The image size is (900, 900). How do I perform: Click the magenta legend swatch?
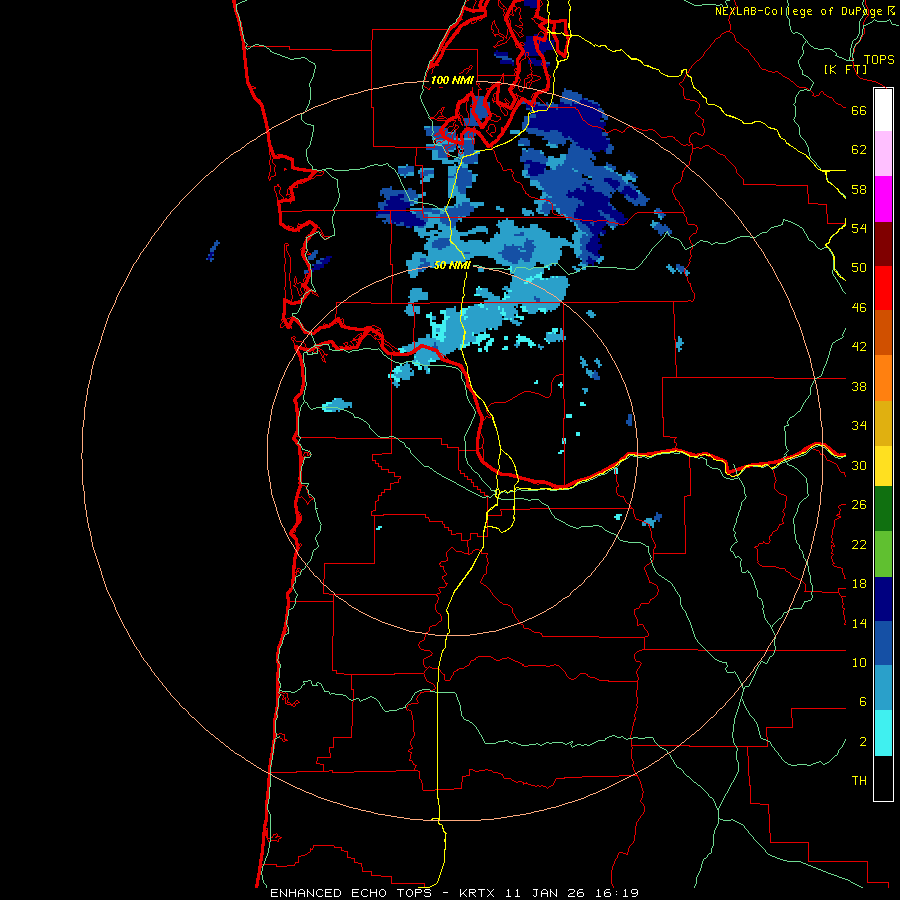click(x=883, y=199)
